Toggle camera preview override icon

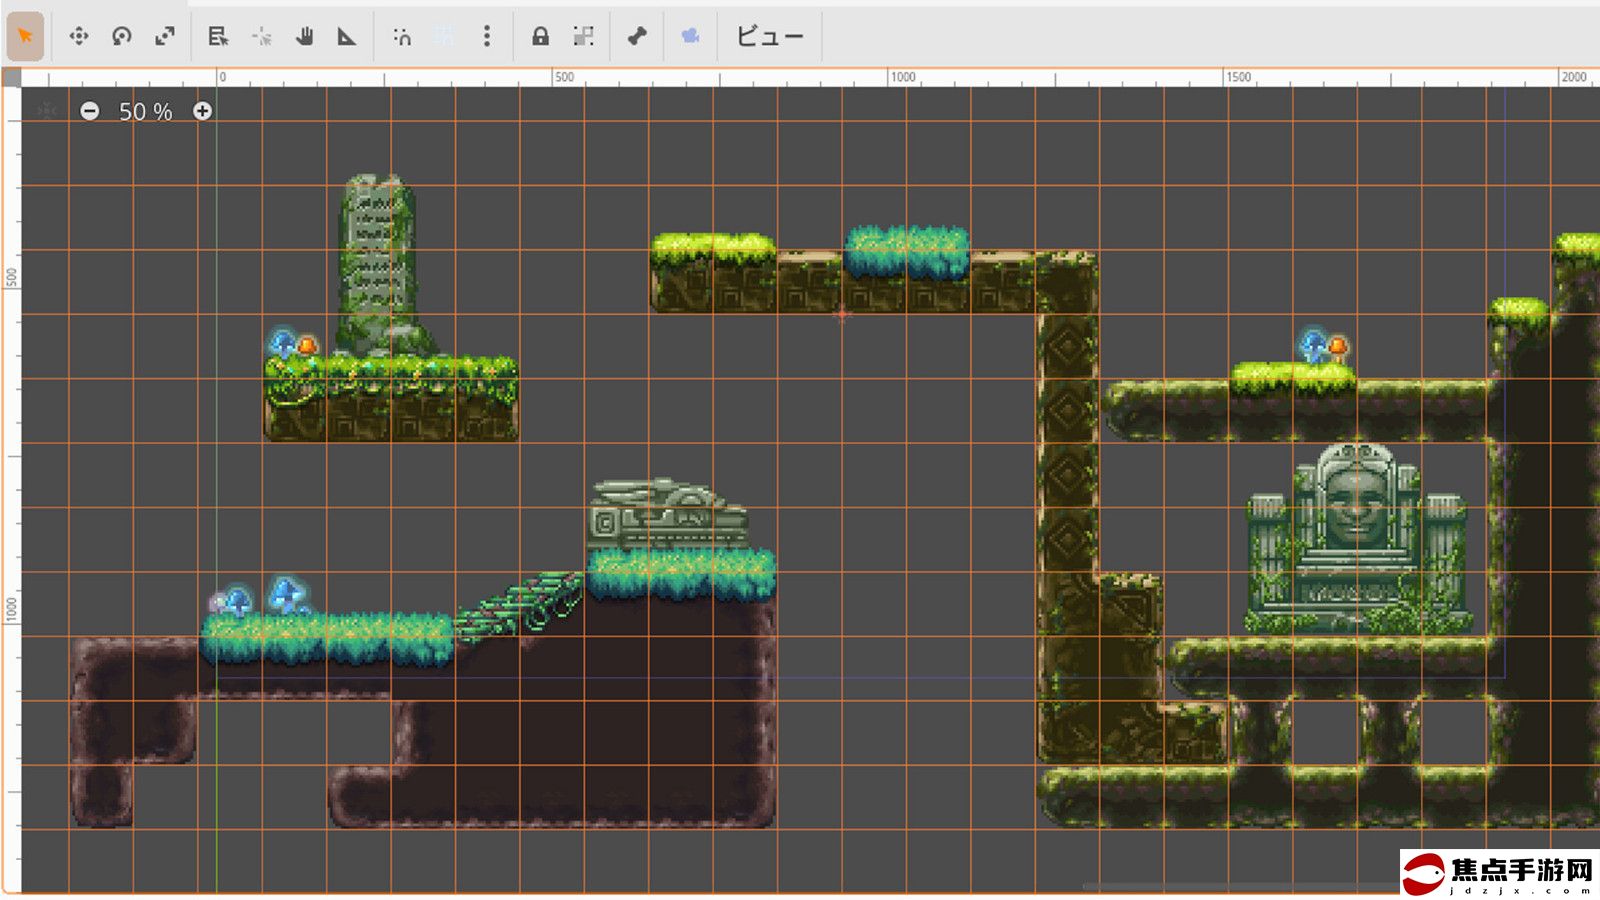coord(690,37)
